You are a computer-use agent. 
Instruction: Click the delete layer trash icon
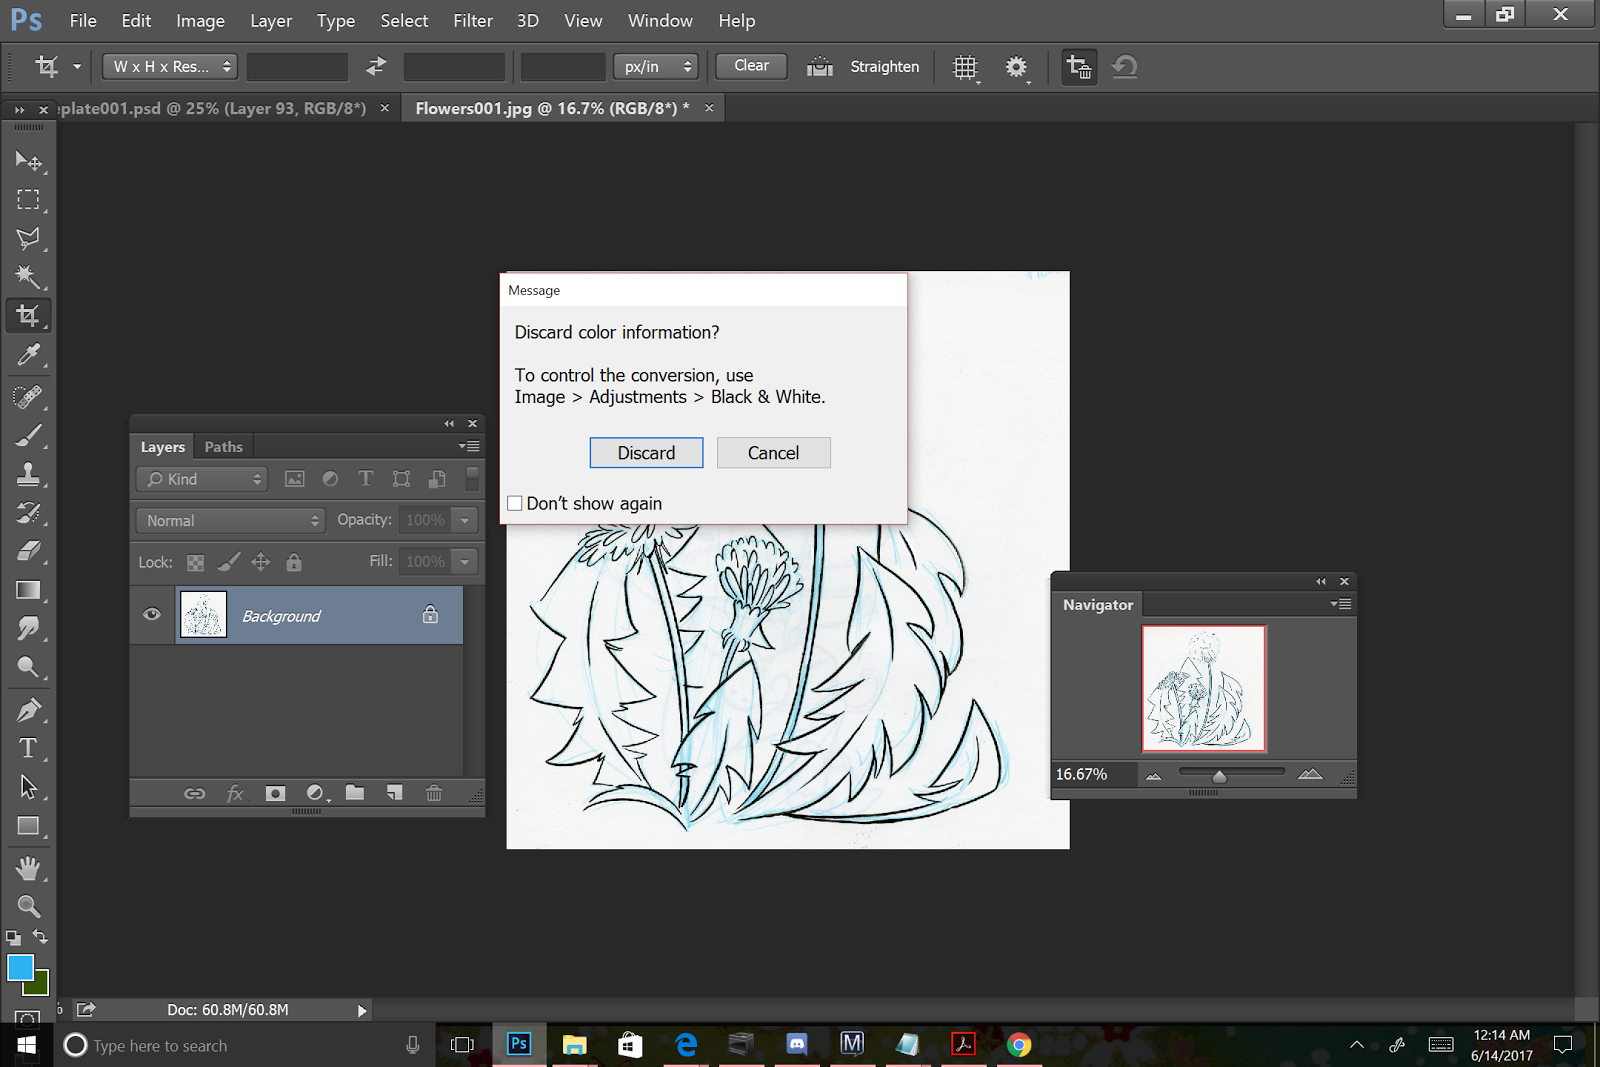(x=434, y=793)
